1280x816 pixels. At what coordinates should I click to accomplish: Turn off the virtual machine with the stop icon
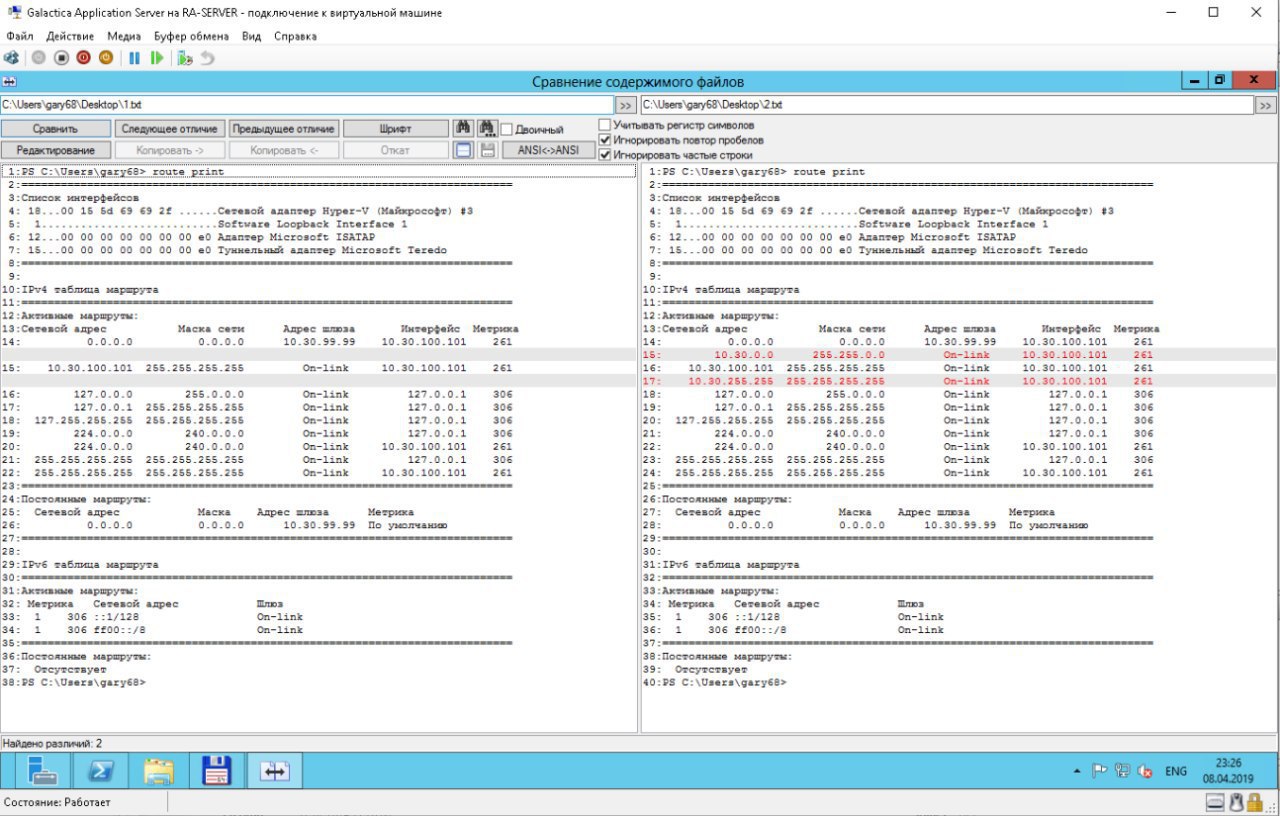point(61,58)
